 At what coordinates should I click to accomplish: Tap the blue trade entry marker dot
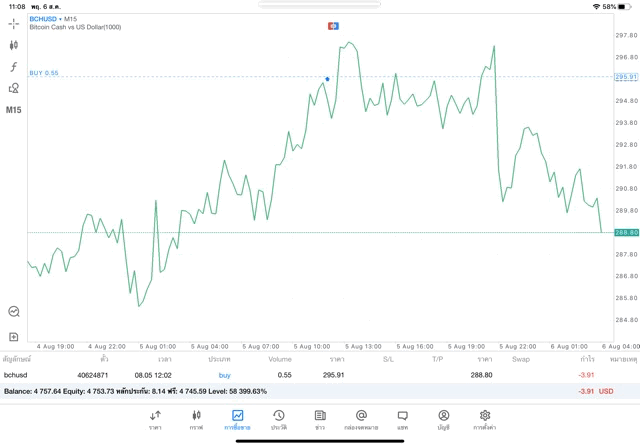click(327, 79)
